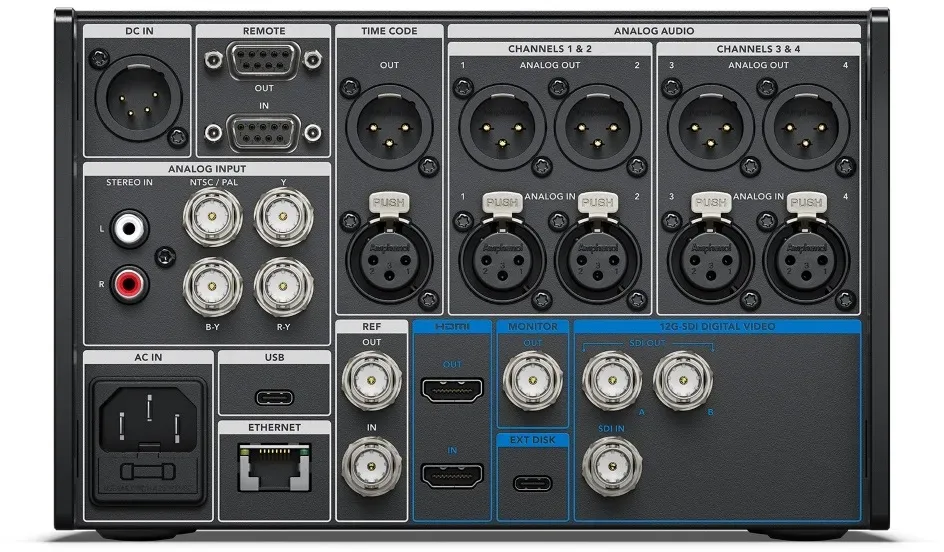Click the USB-C port under the USB label
Image resolution: width=944 pixels, height=552 pixels.
275,397
